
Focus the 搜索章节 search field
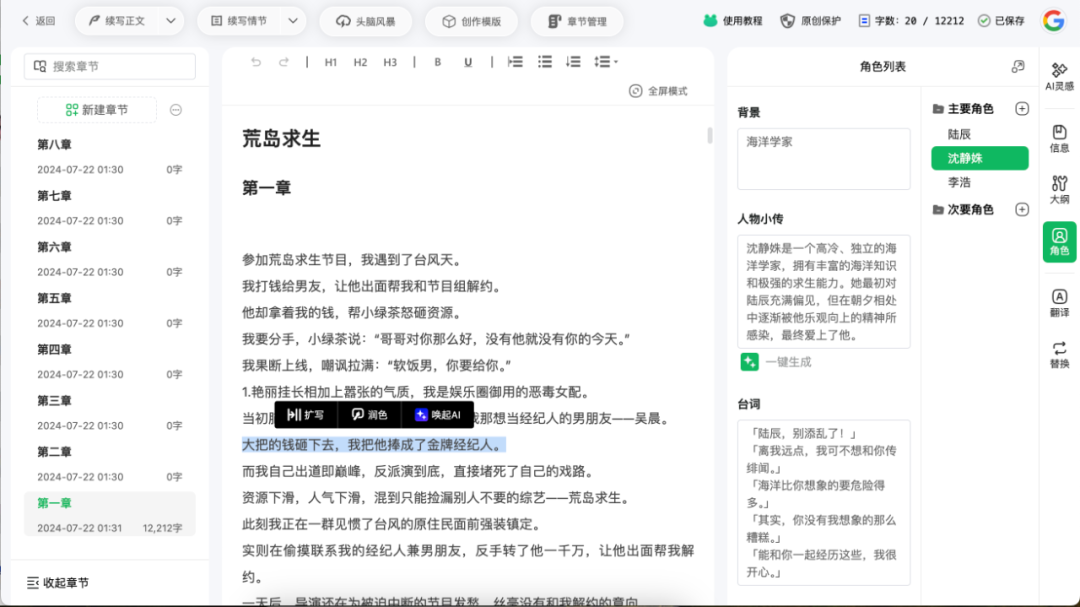110,66
